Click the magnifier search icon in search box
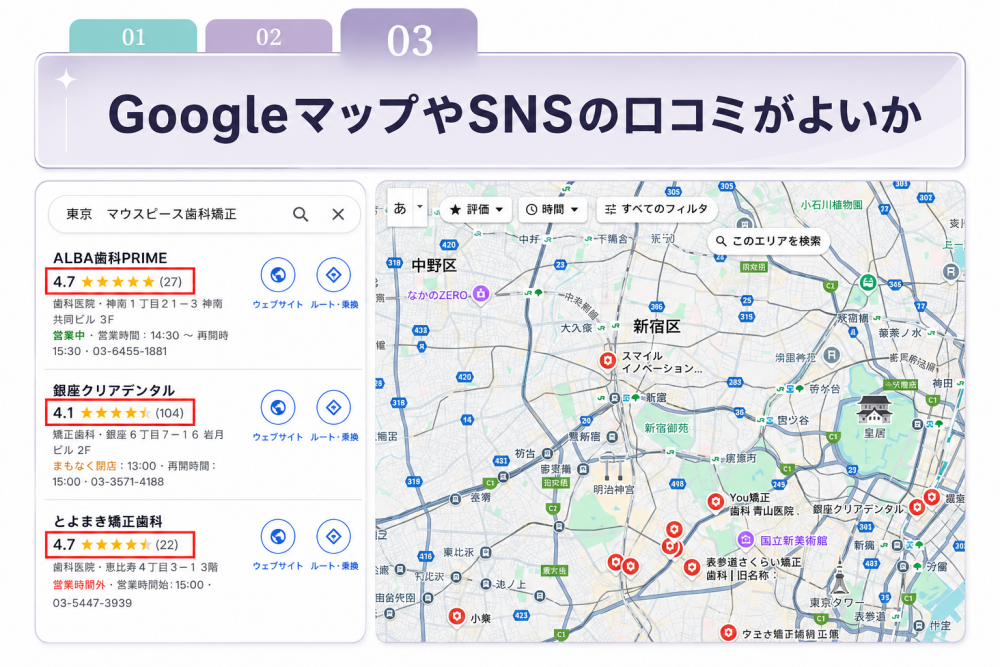 pyautogui.click(x=300, y=214)
